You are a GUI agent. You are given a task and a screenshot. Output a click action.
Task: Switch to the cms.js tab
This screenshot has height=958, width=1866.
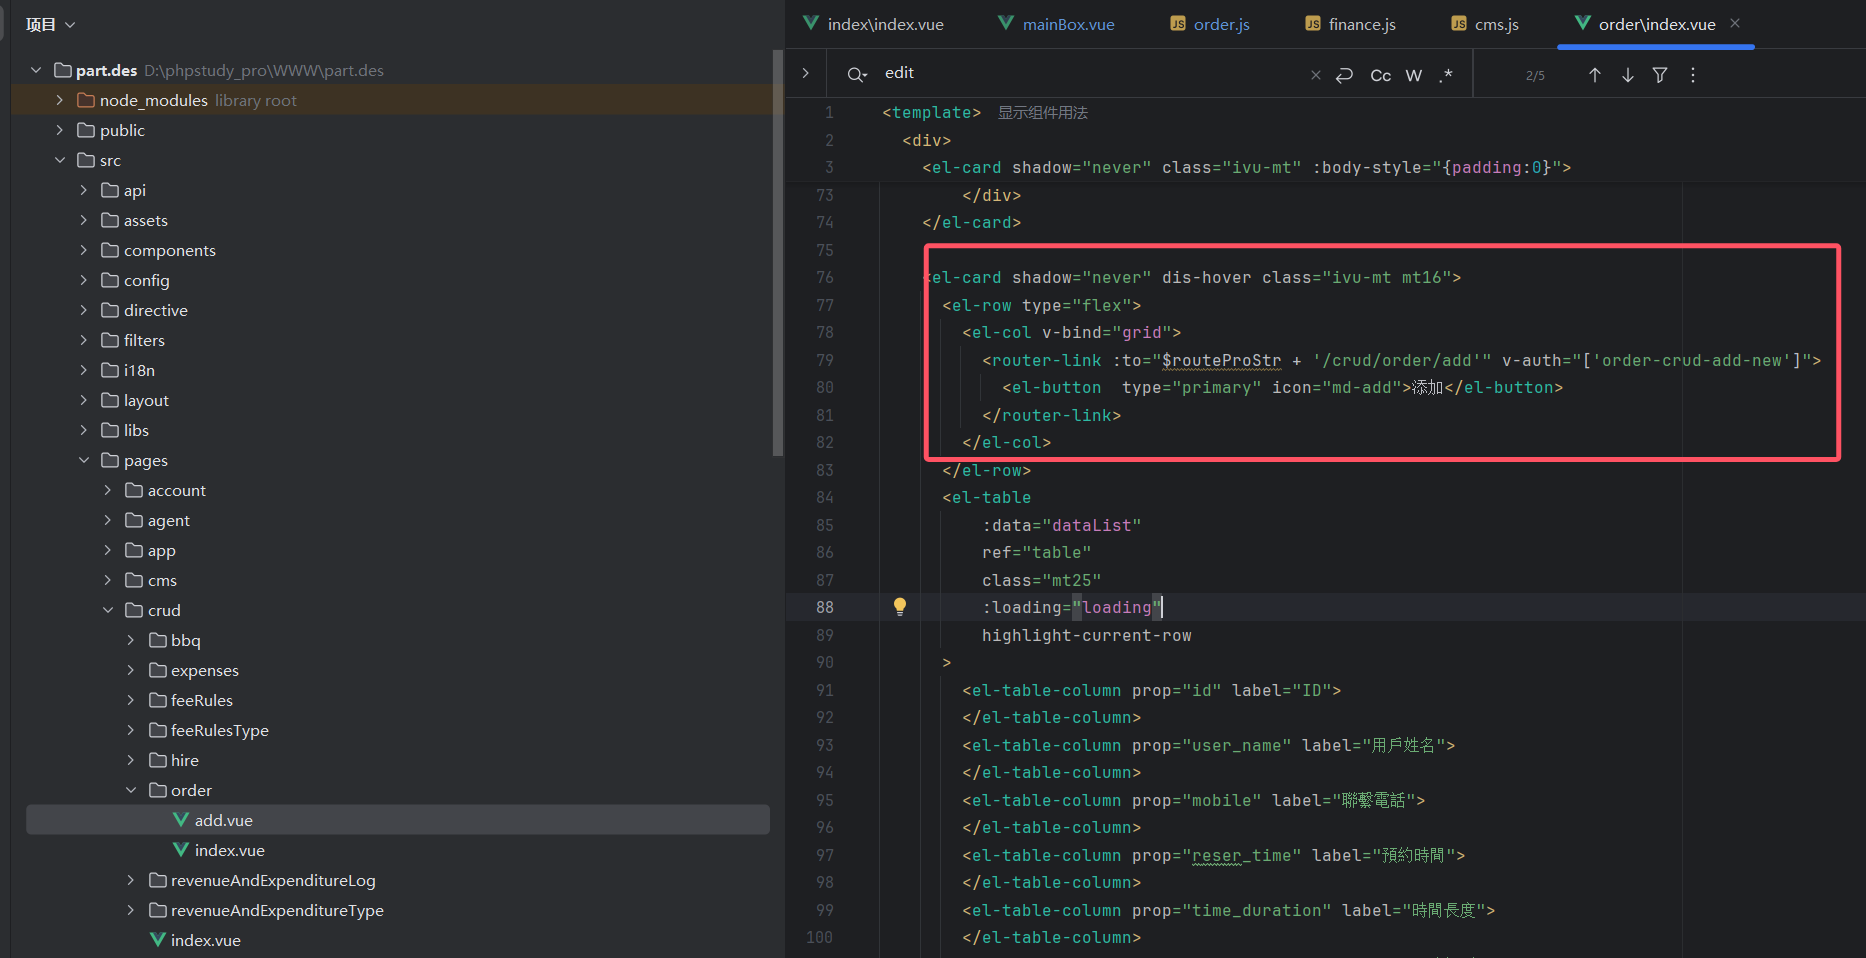tap(1485, 24)
